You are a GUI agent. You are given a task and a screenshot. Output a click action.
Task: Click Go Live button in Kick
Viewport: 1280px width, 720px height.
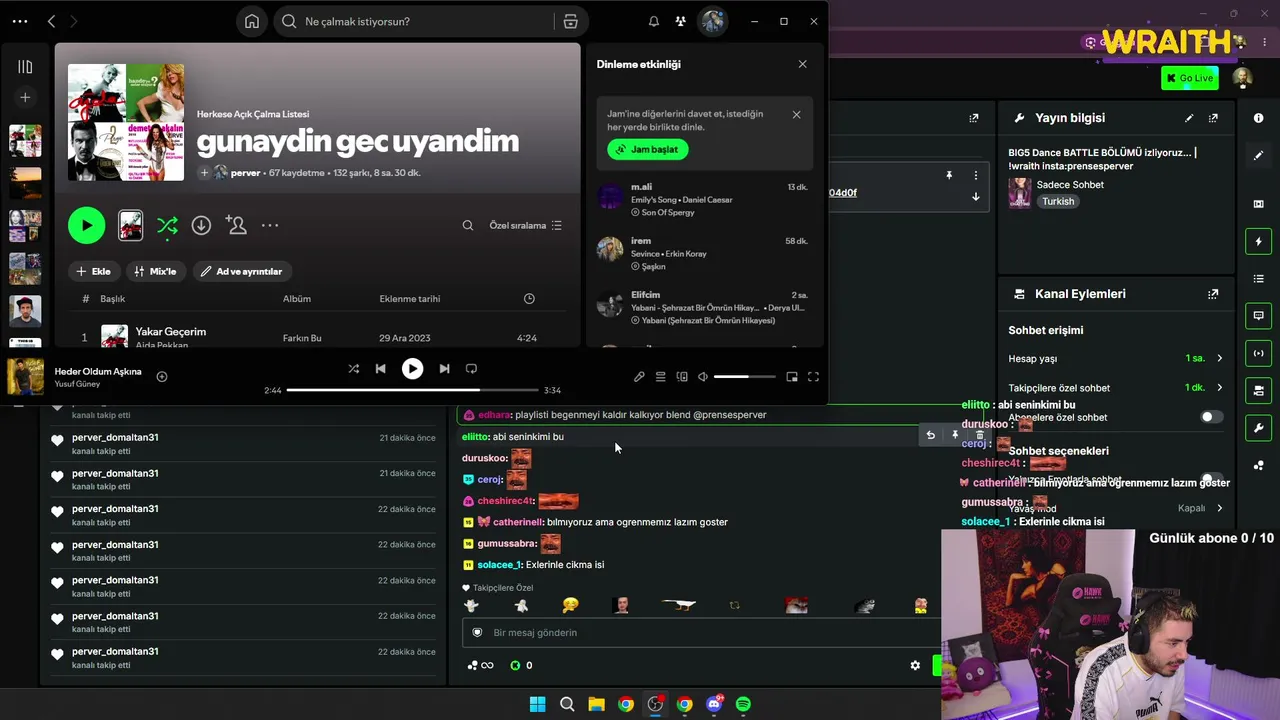coord(1189,78)
